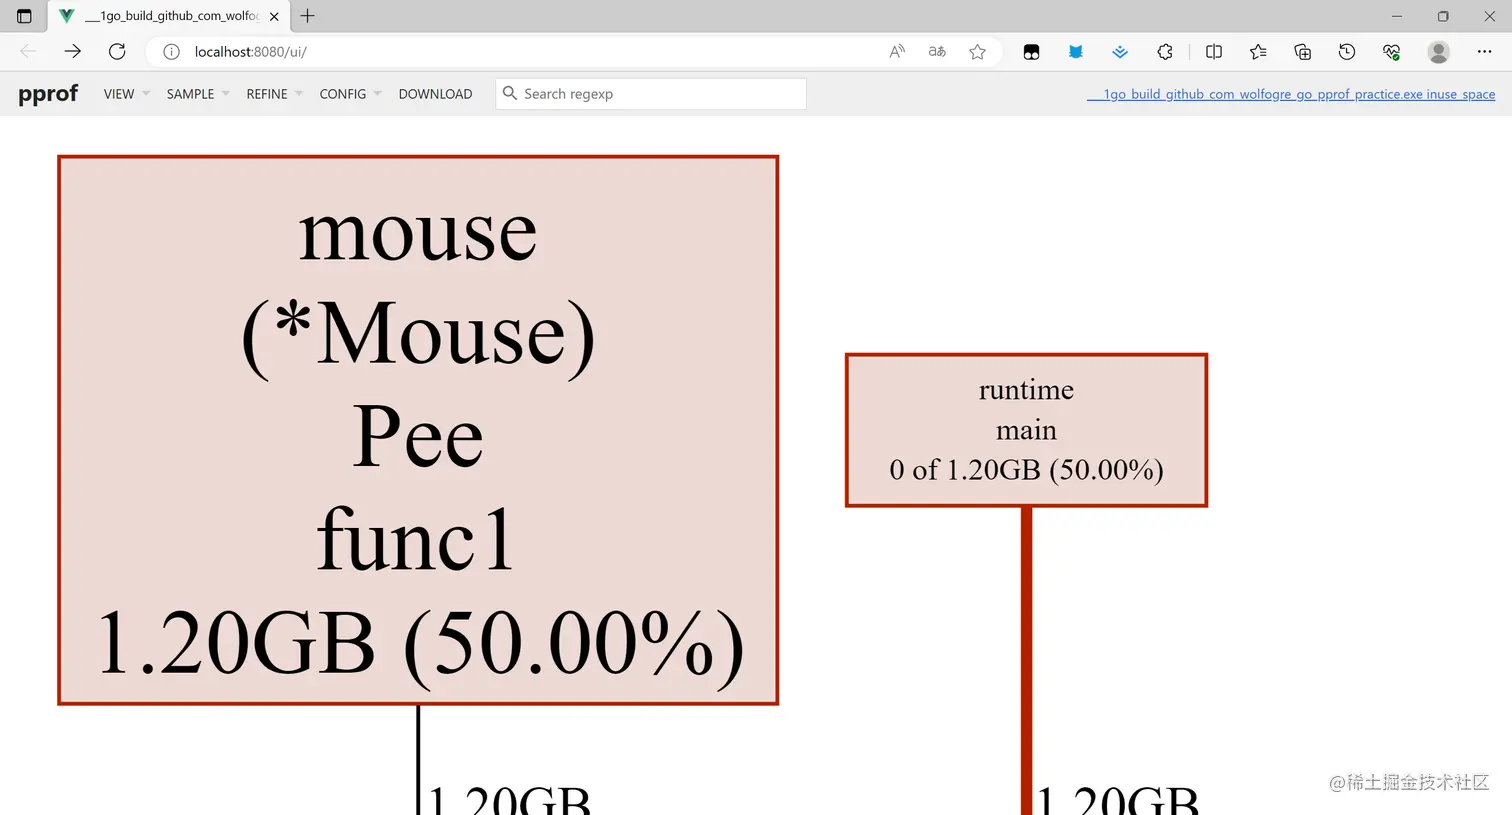The height and width of the screenshot is (815, 1512).
Task: Click the search magnifier icon
Action: click(x=510, y=93)
